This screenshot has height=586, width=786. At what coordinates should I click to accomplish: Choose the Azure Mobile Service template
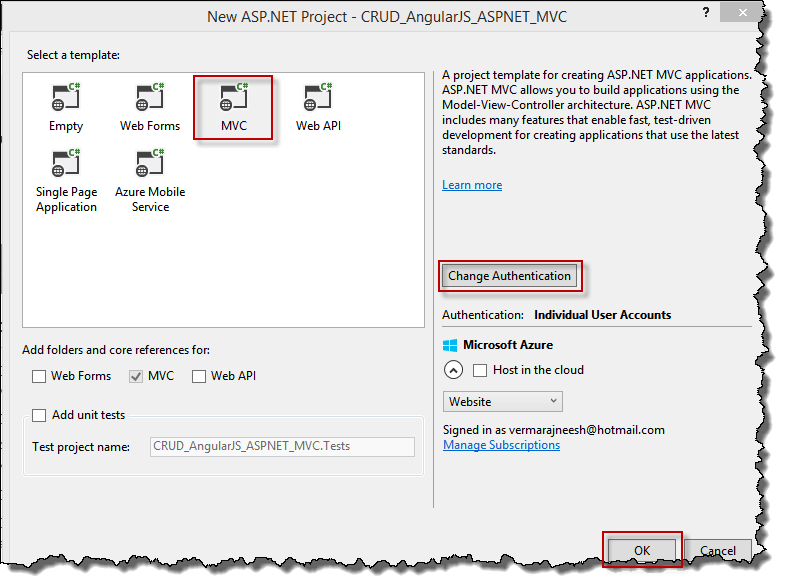150,165
